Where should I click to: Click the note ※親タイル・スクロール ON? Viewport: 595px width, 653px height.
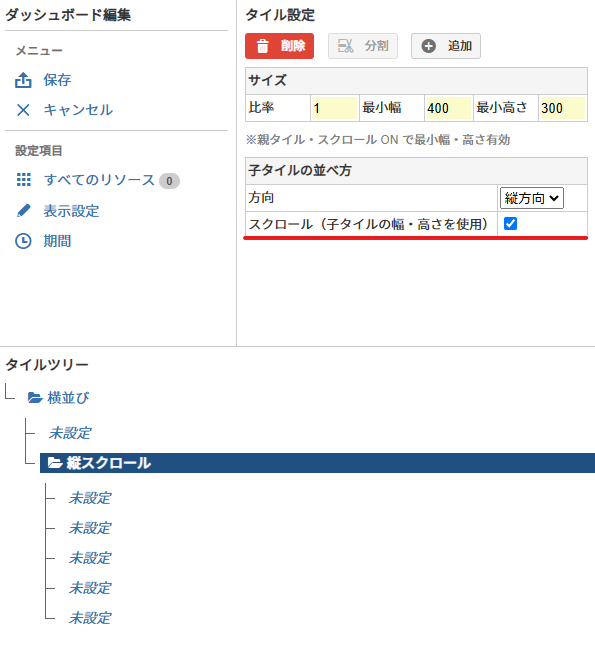pos(378,140)
